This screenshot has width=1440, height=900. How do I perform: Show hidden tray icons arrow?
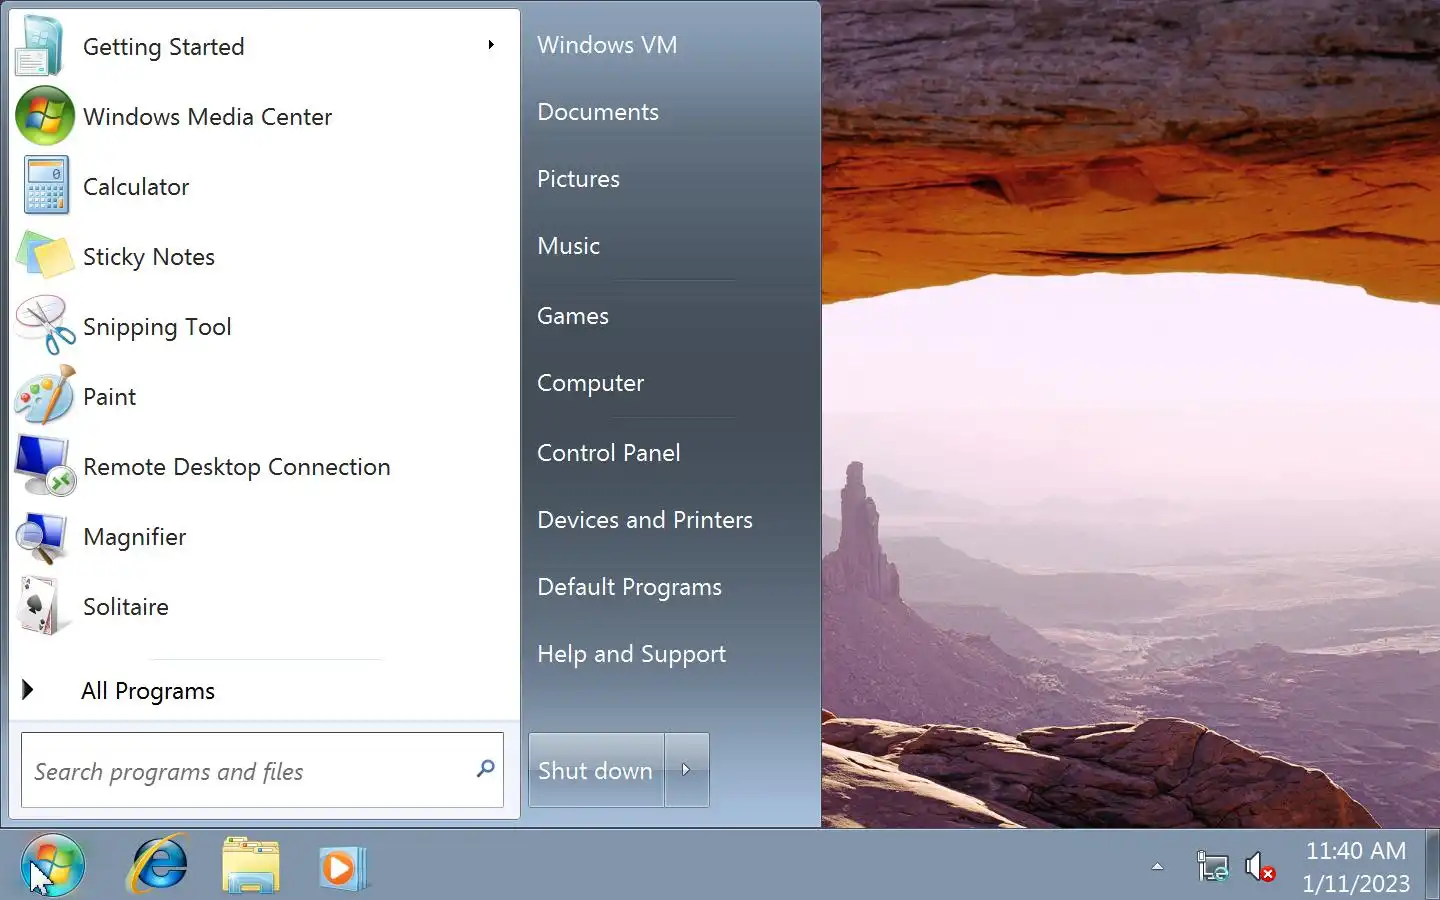pyautogui.click(x=1157, y=867)
